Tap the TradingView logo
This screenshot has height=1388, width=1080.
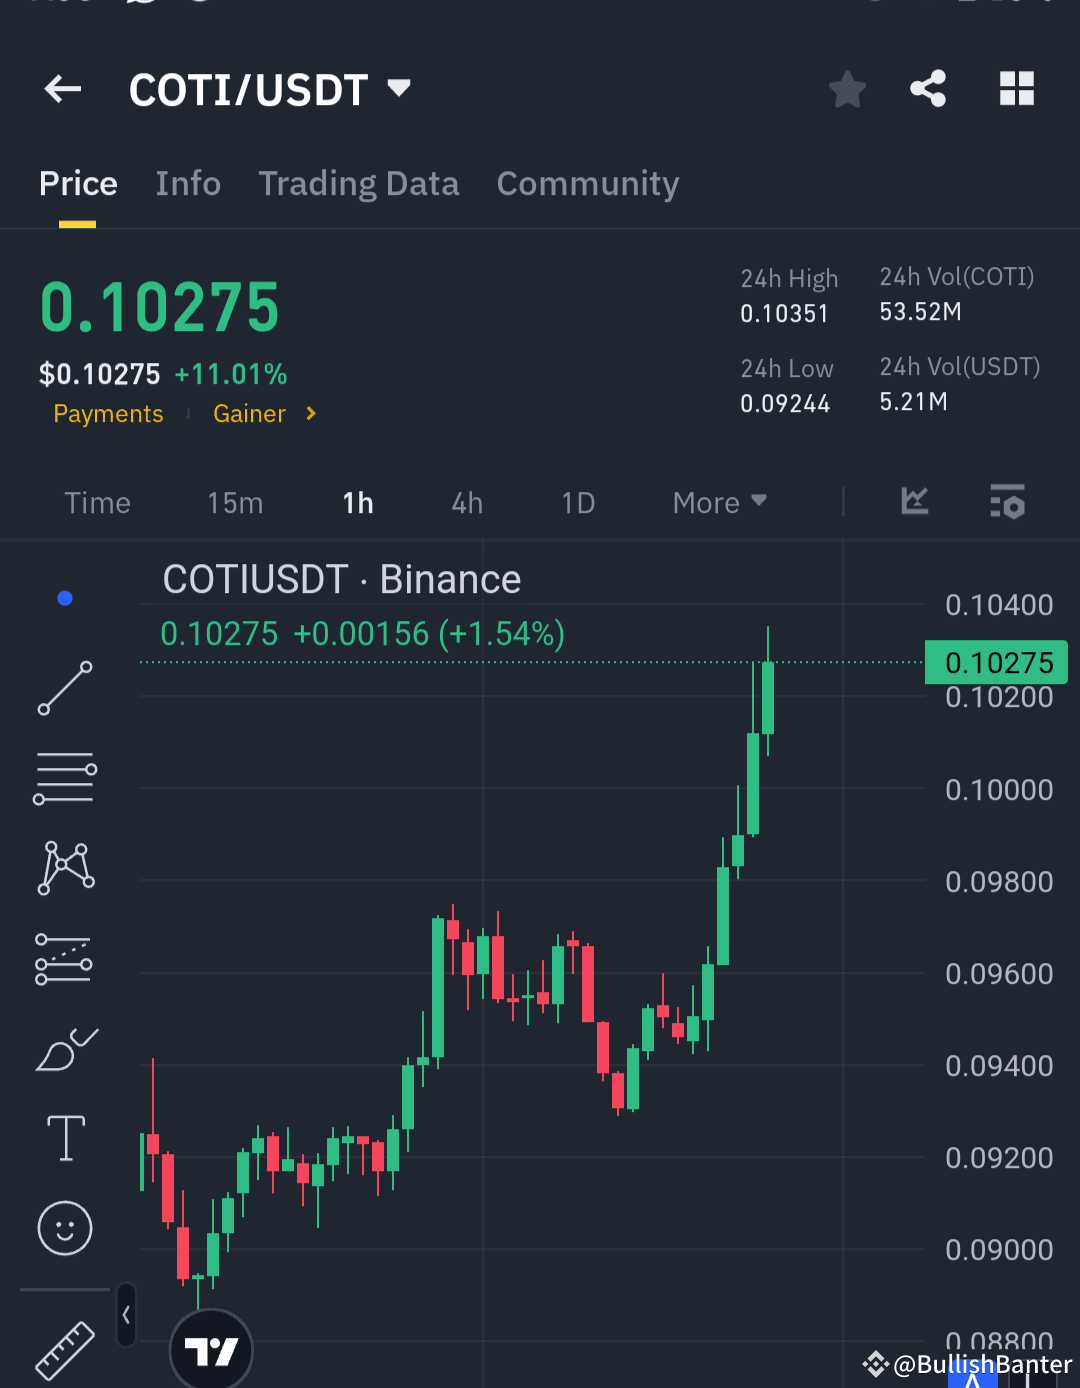click(210, 1349)
